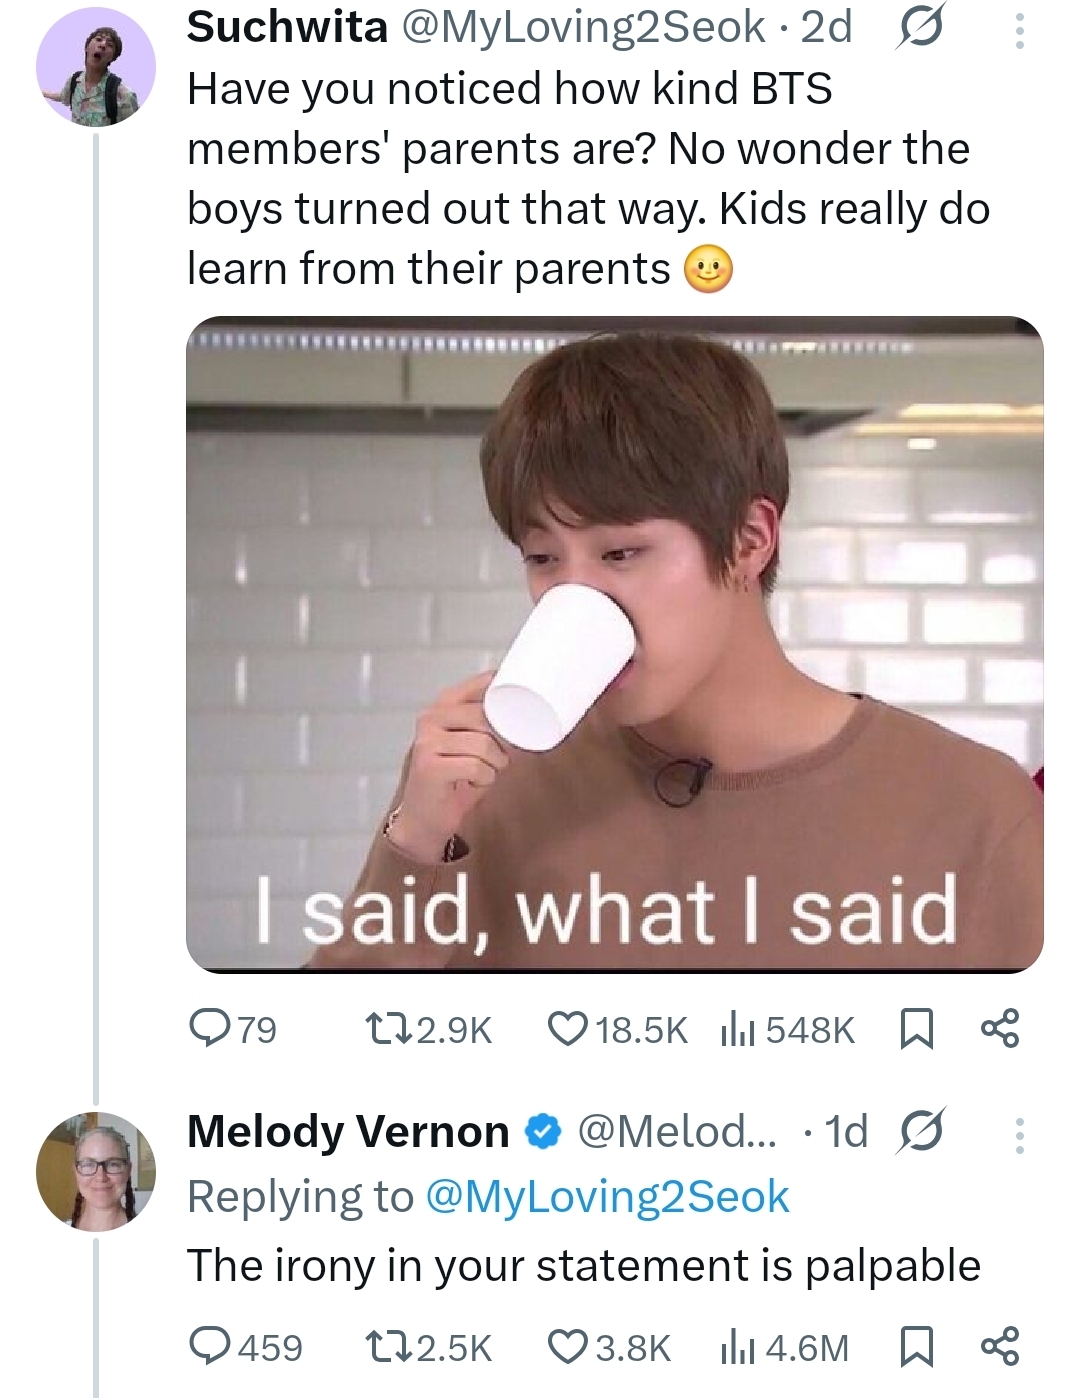
Task: Open the Grok icon on Melody's reply
Action: 920,1132
